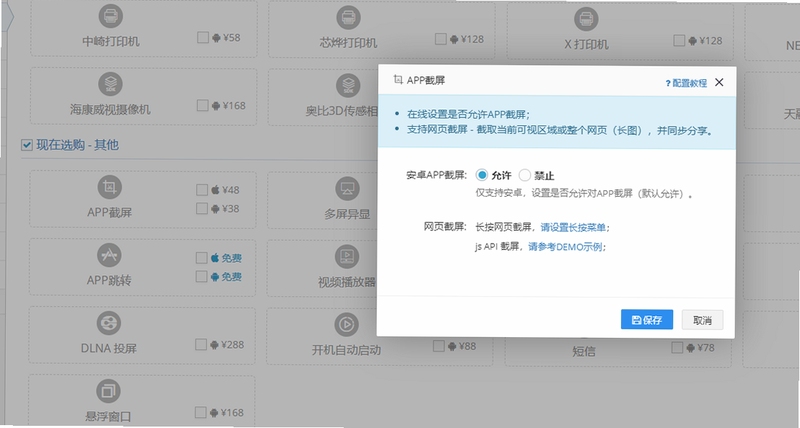The image size is (800, 428).
Task: Open the X打印机 printer icon
Action: click(x=586, y=20)
